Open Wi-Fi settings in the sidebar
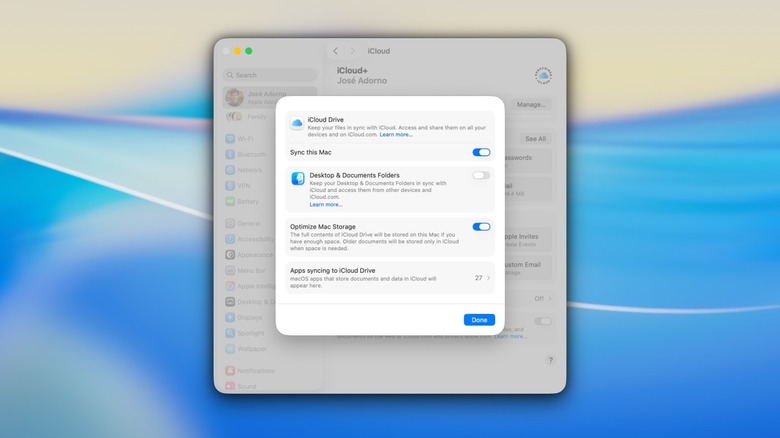 coord(239,138)
